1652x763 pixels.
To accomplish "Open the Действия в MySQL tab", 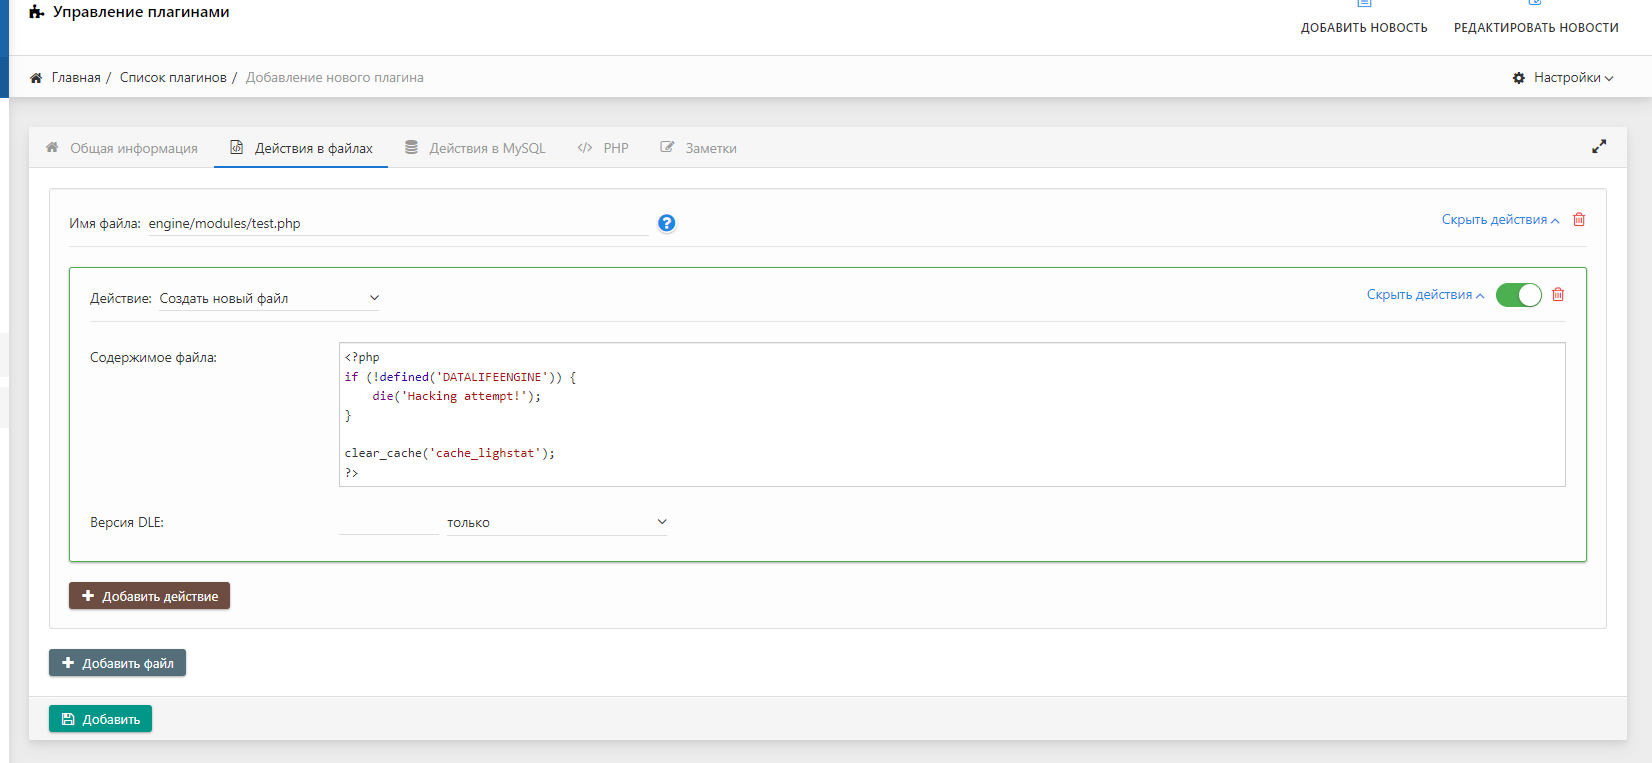I will click(475, 148).
